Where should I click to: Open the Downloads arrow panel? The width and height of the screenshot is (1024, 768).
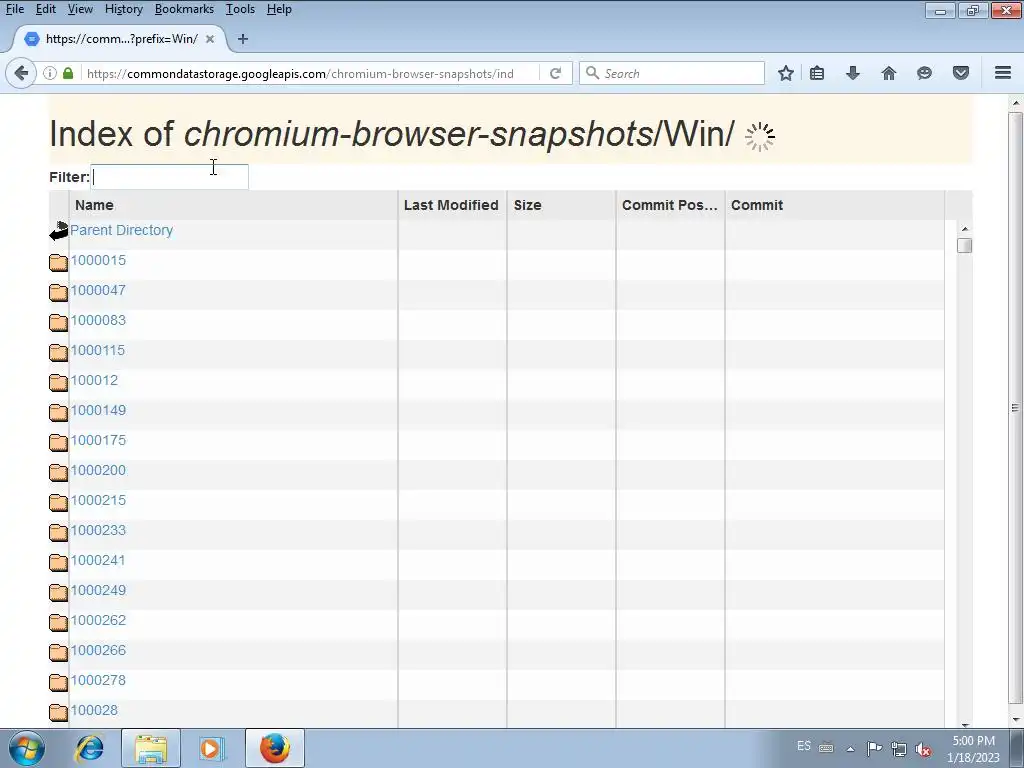[853, 73]
